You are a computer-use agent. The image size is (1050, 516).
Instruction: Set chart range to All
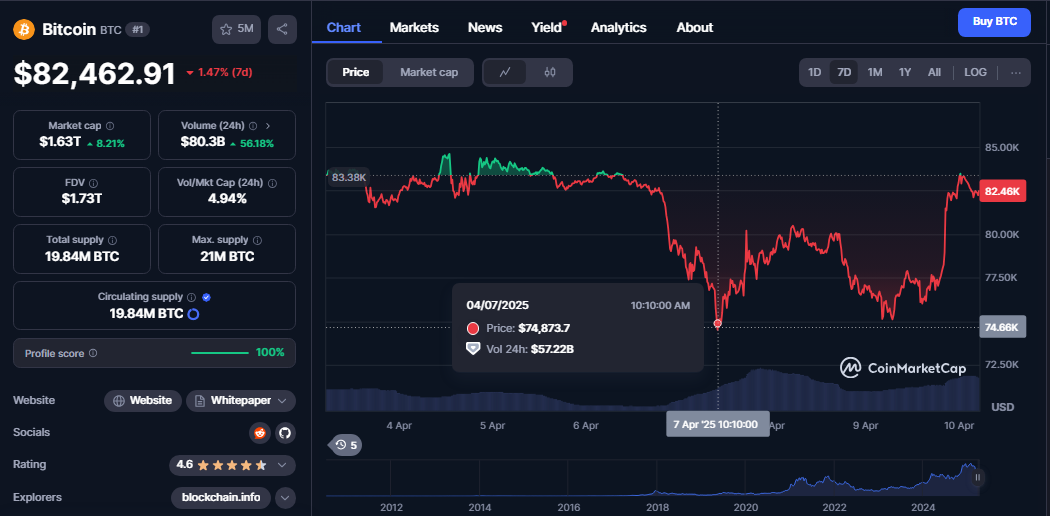point(934,72)
